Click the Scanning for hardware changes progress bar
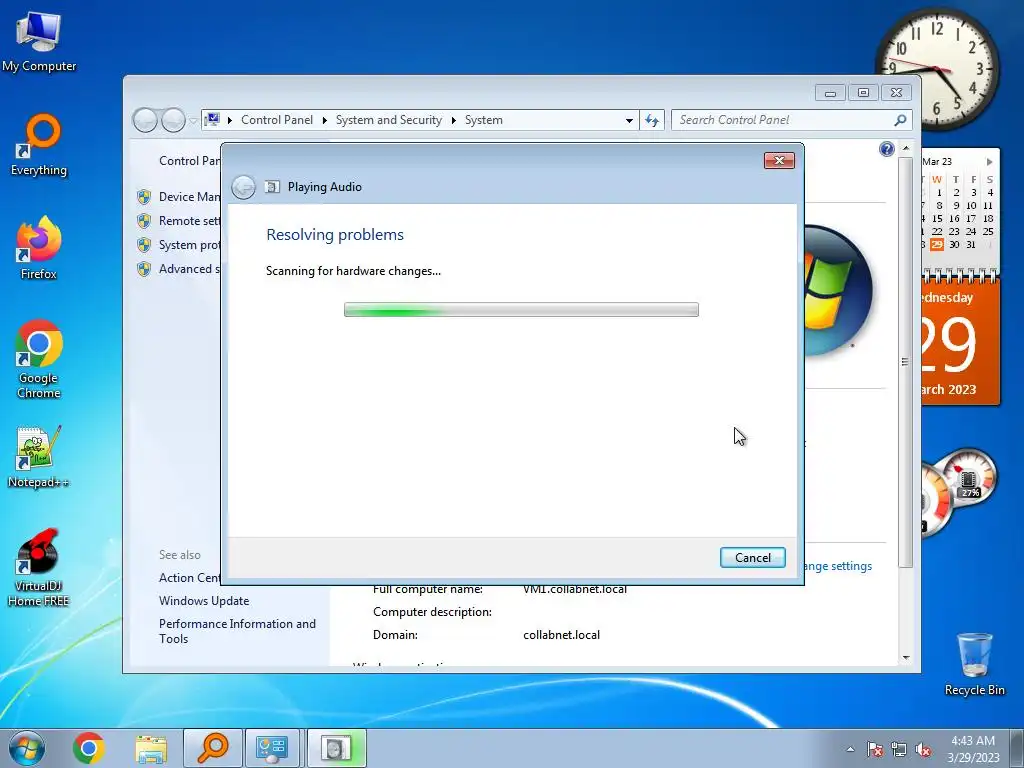1024x768 pixels. click(x=521, y=310)
